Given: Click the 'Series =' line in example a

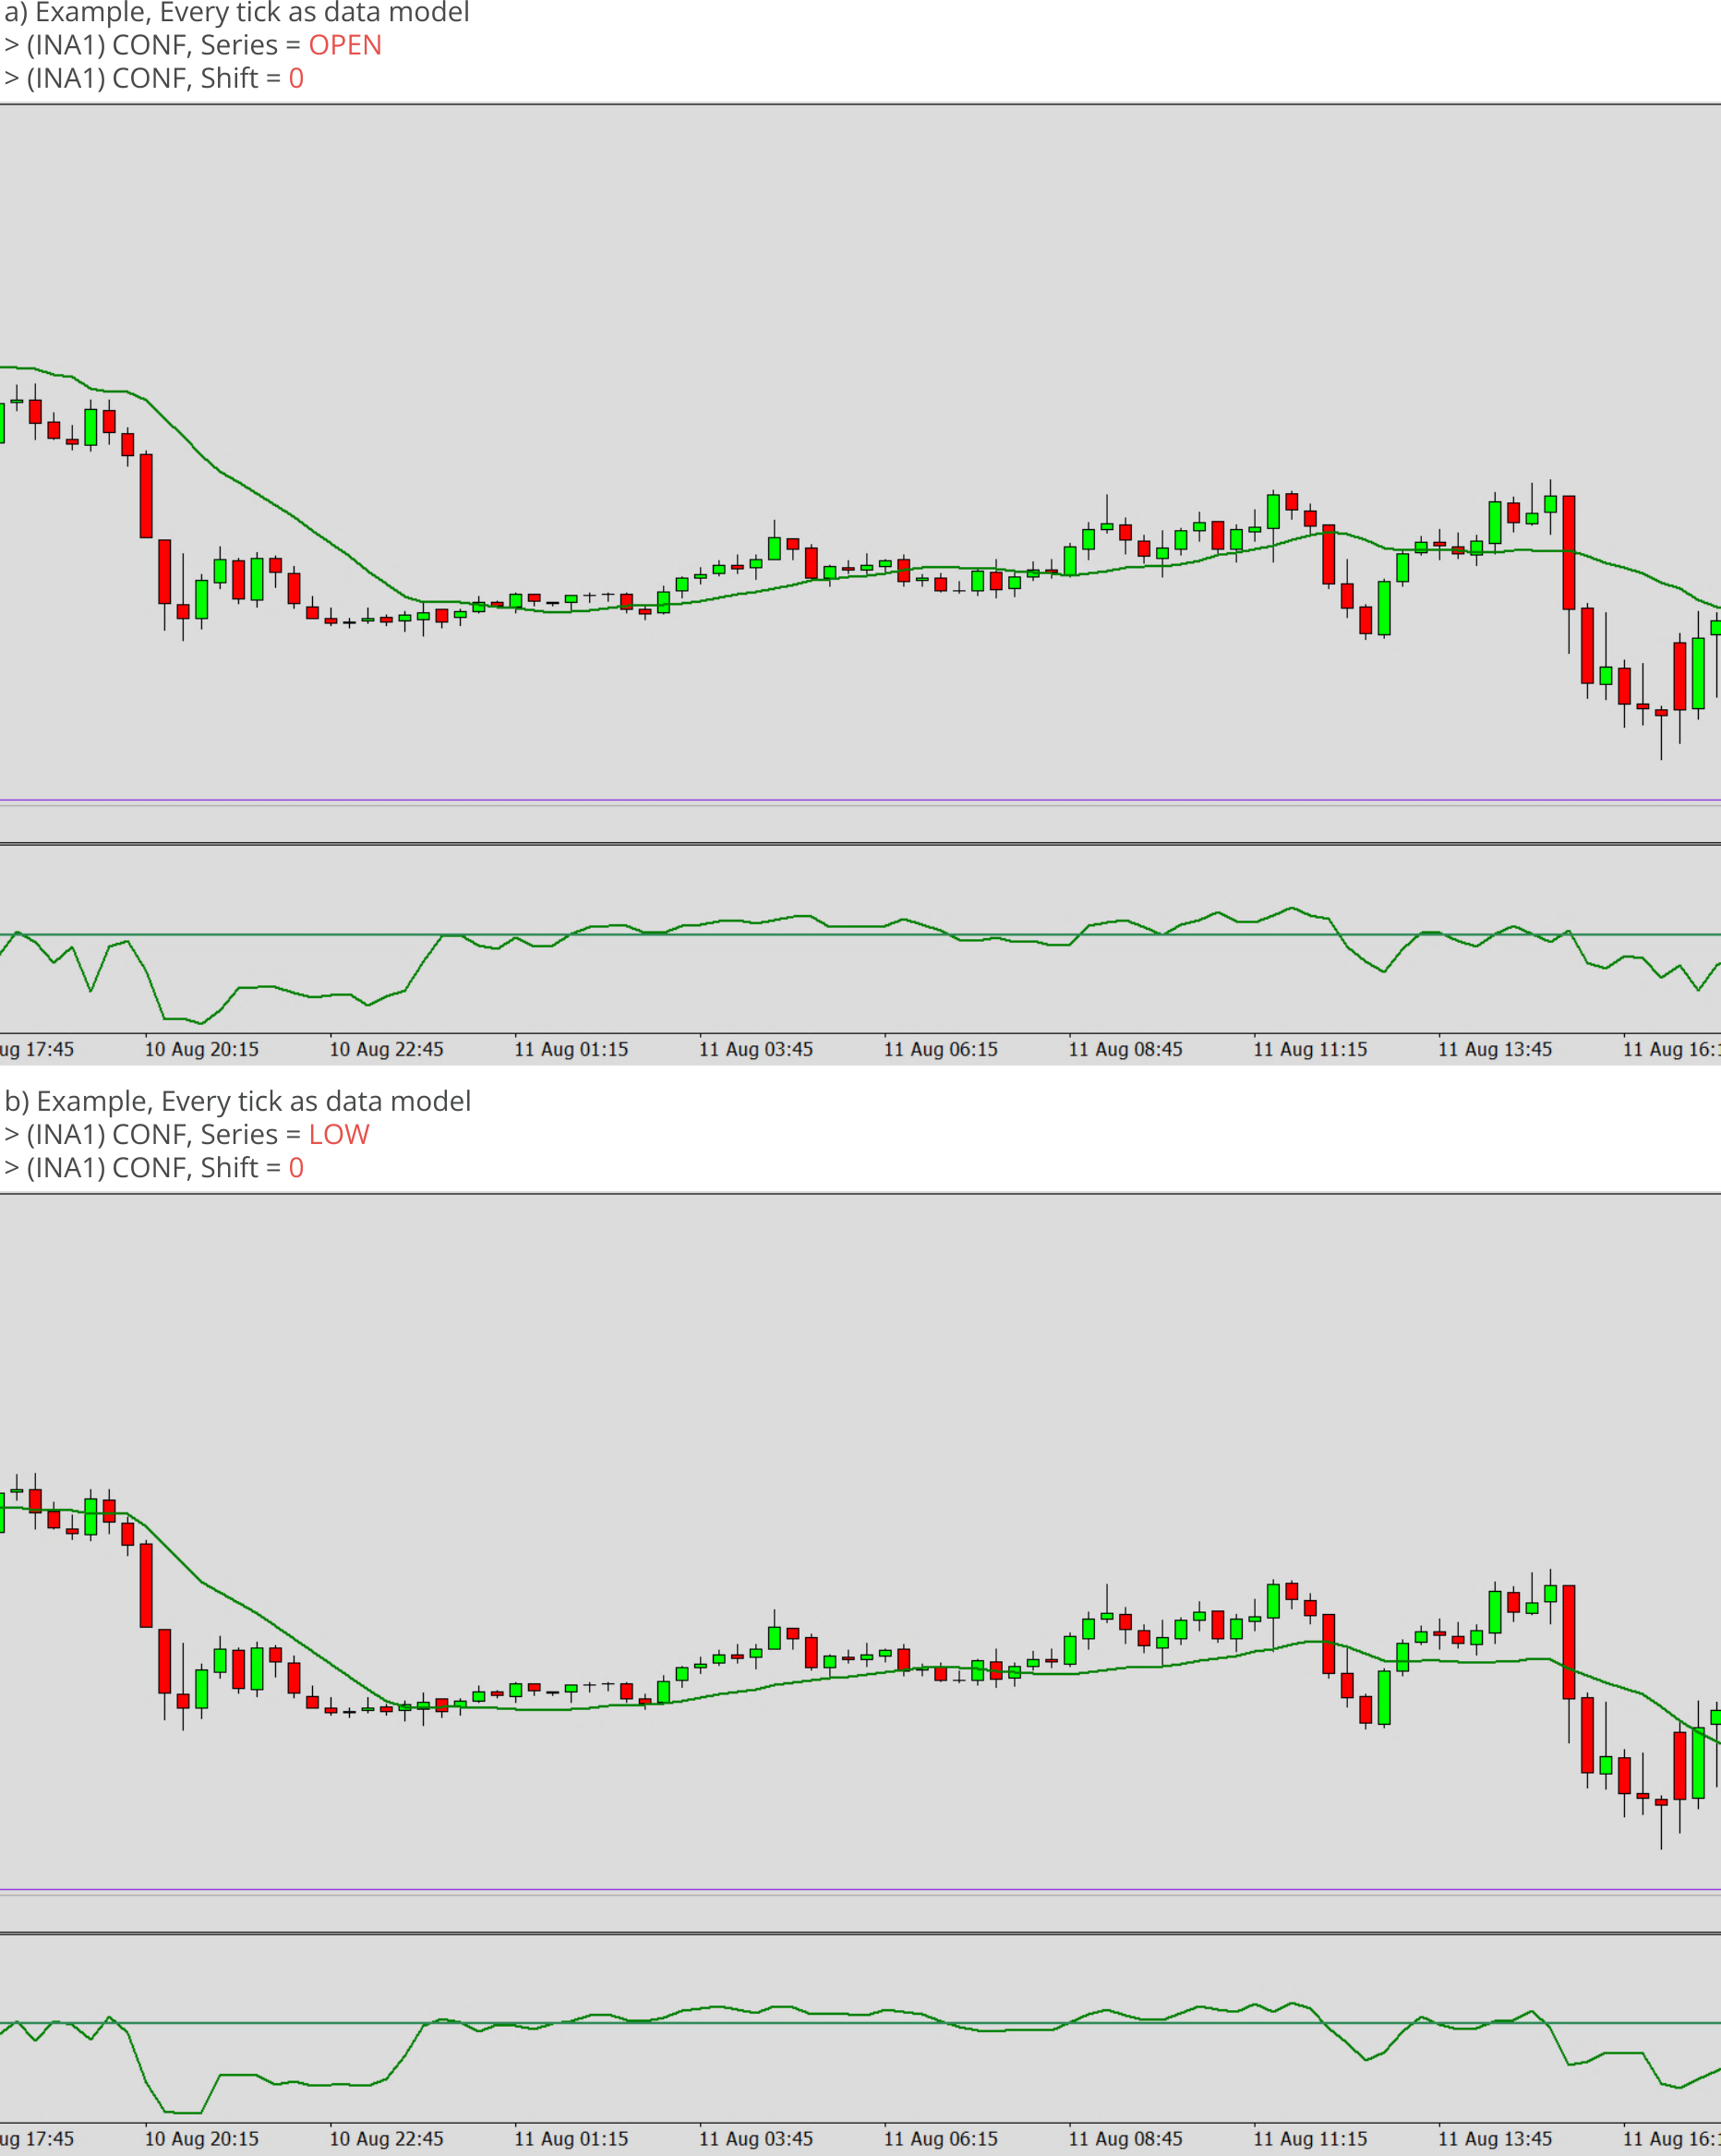Looking at the screenshot, I should (x=193, y=46).
